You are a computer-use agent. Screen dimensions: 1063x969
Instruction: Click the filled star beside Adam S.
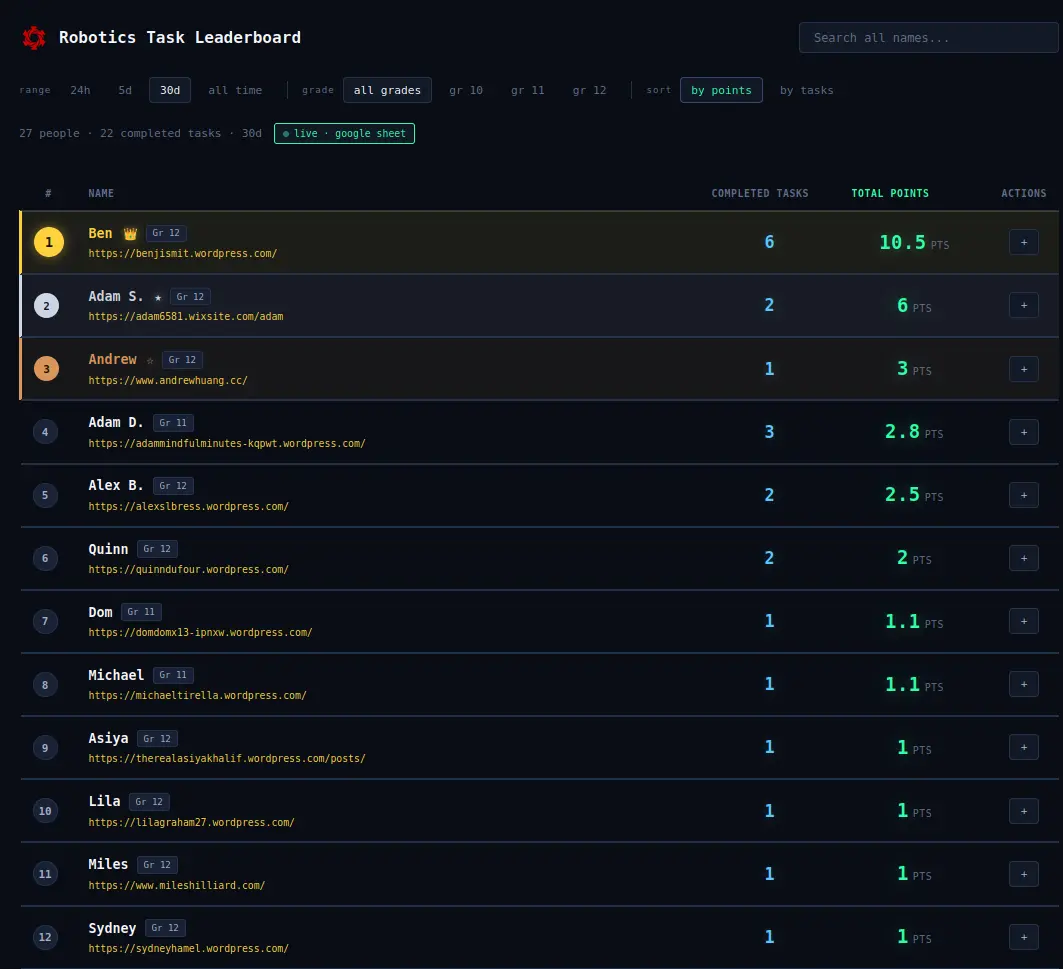coord(158,297)
